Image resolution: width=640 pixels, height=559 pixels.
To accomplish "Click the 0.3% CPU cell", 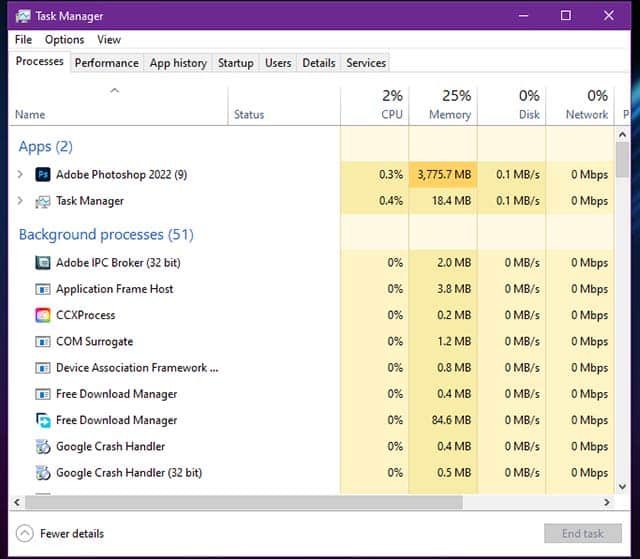I will click(x=375, y=175).
